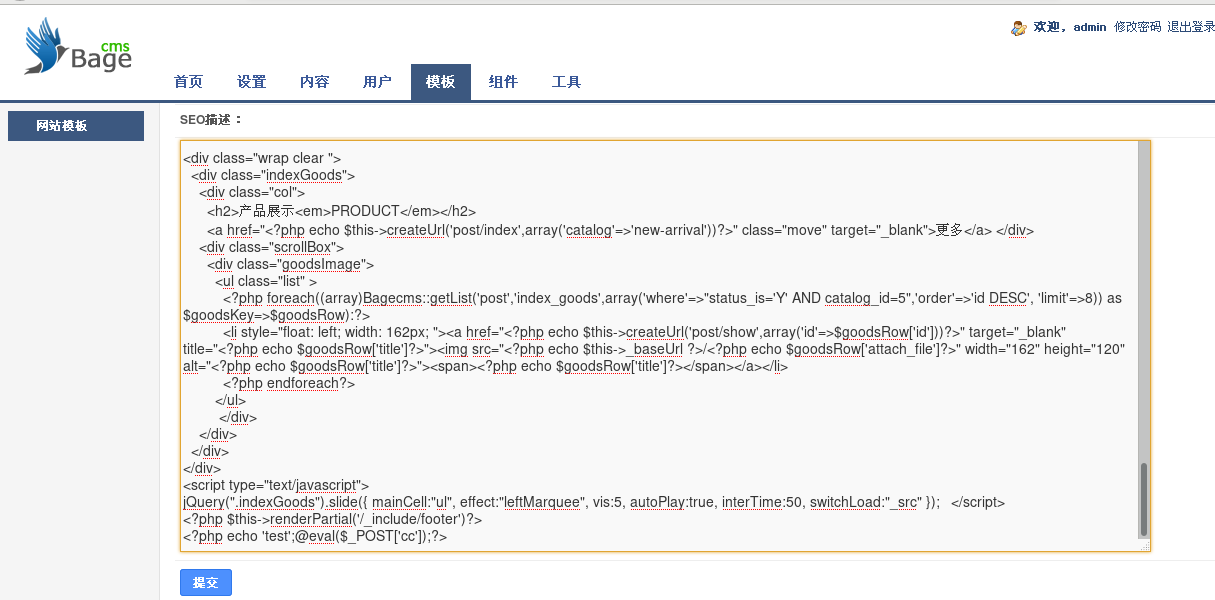
Task: Open the 工具 menu tab
Action: [566, 82]
